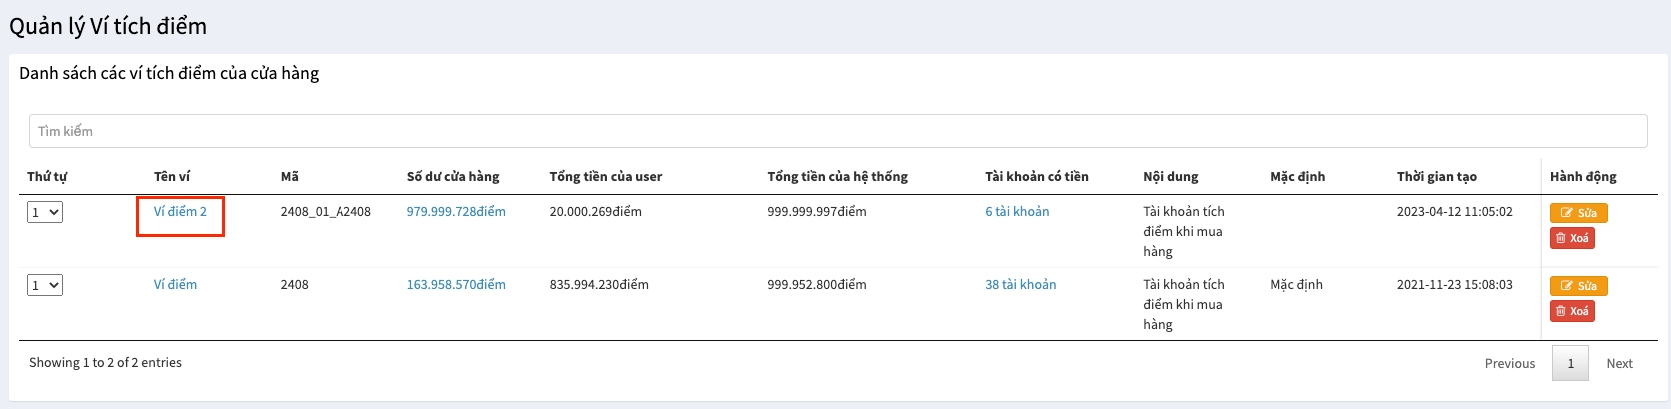Select page 1 in pagination
Image resolution: width=1671 pixels, height=409 pixels.
[1570, 364]
